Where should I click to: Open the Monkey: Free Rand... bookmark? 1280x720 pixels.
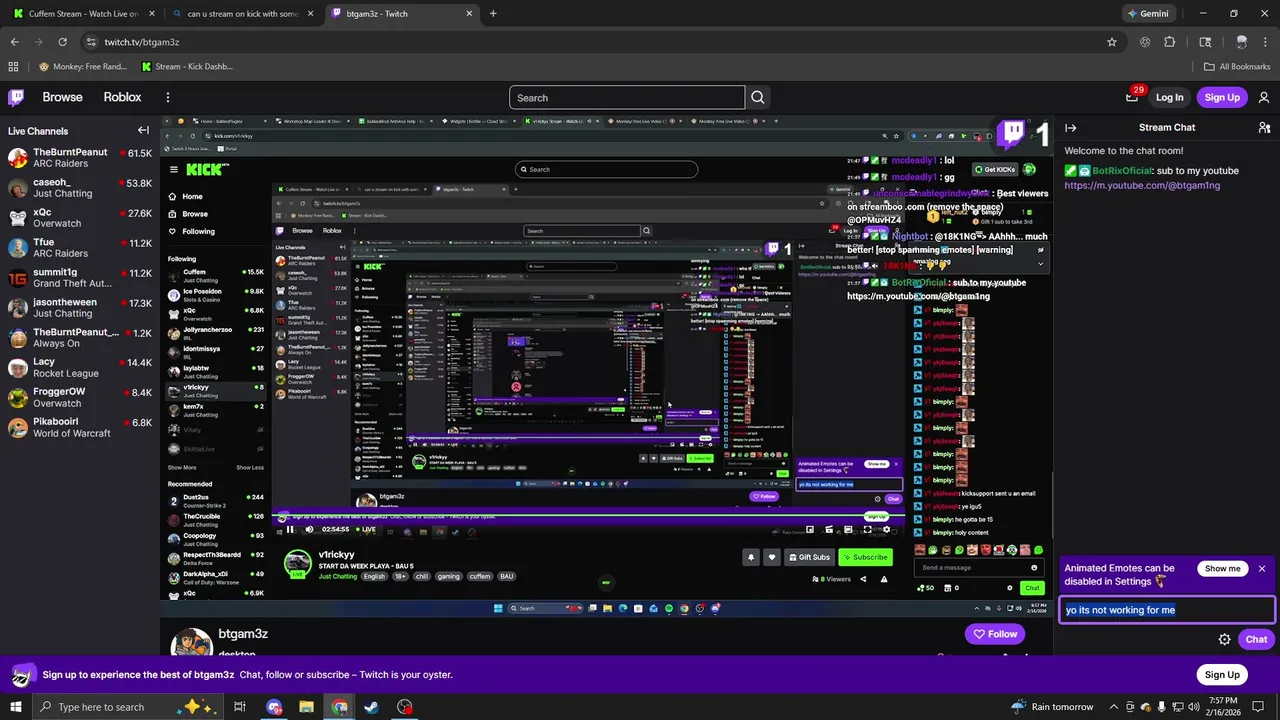(83, 67)
